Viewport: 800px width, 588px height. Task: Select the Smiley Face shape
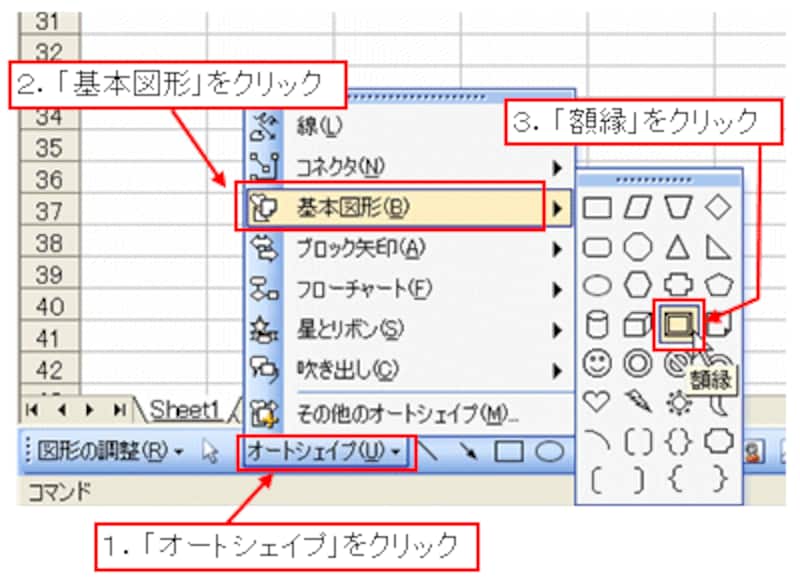click(597, 363)
